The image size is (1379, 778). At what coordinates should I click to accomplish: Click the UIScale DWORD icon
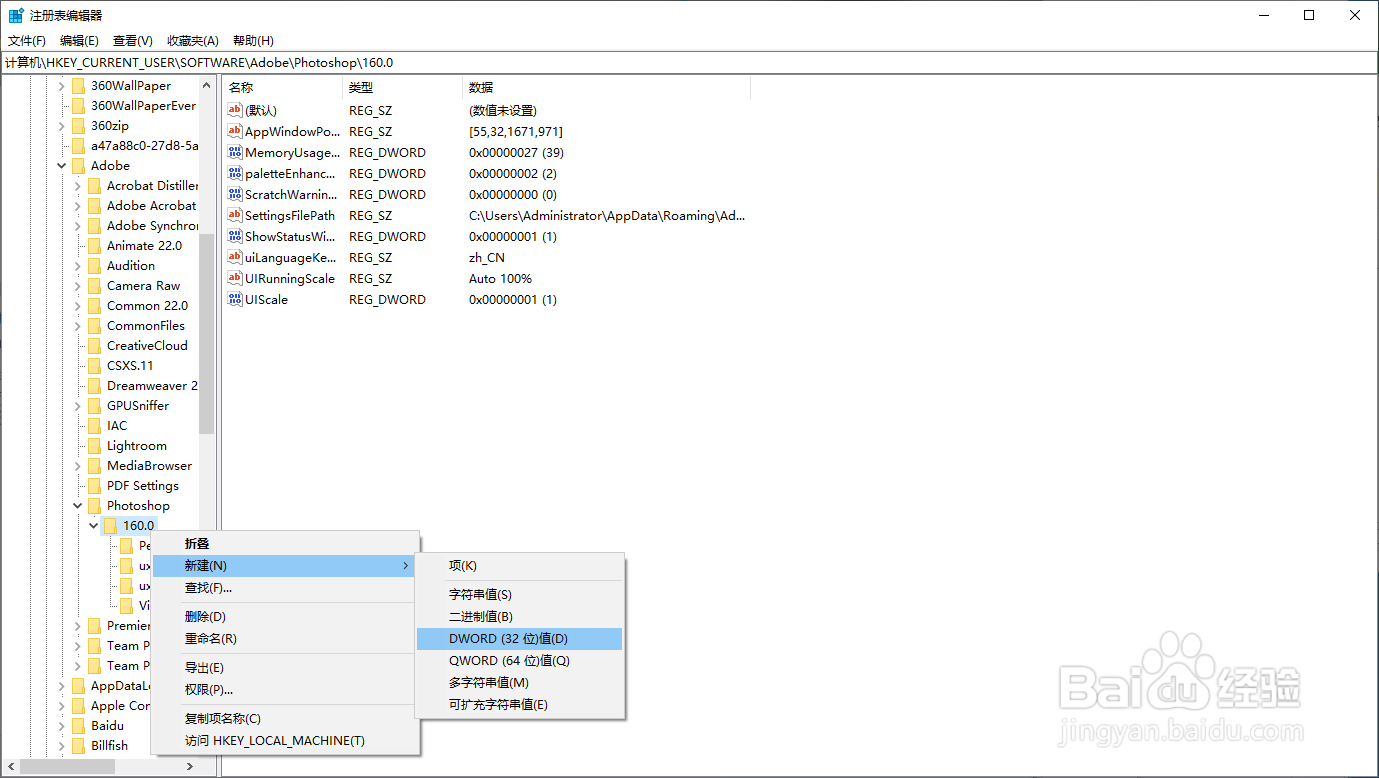click(235, 299)
